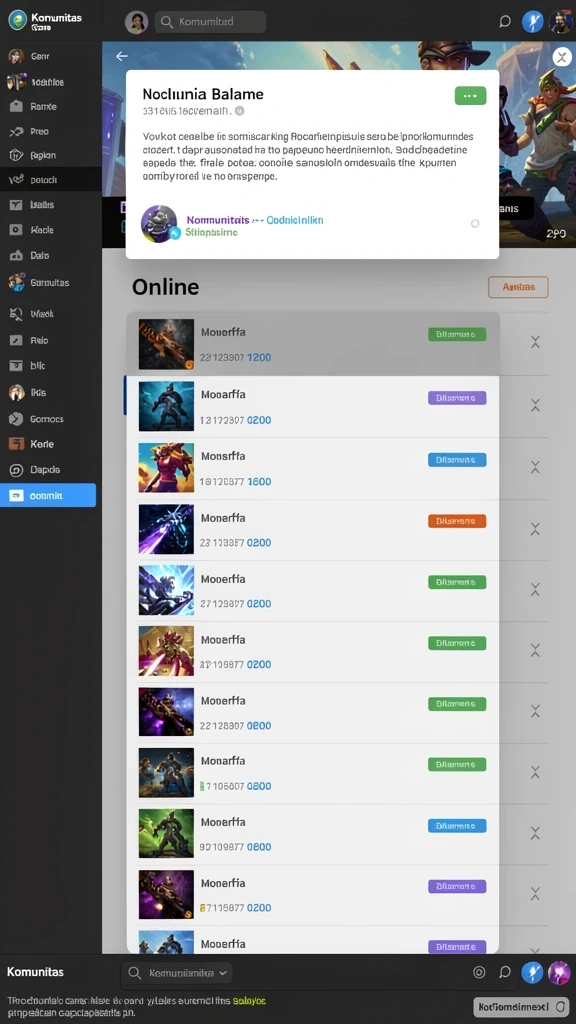Select the small radio circle in card
This screenshot has width=576, height=1024.
click(475, 223)
